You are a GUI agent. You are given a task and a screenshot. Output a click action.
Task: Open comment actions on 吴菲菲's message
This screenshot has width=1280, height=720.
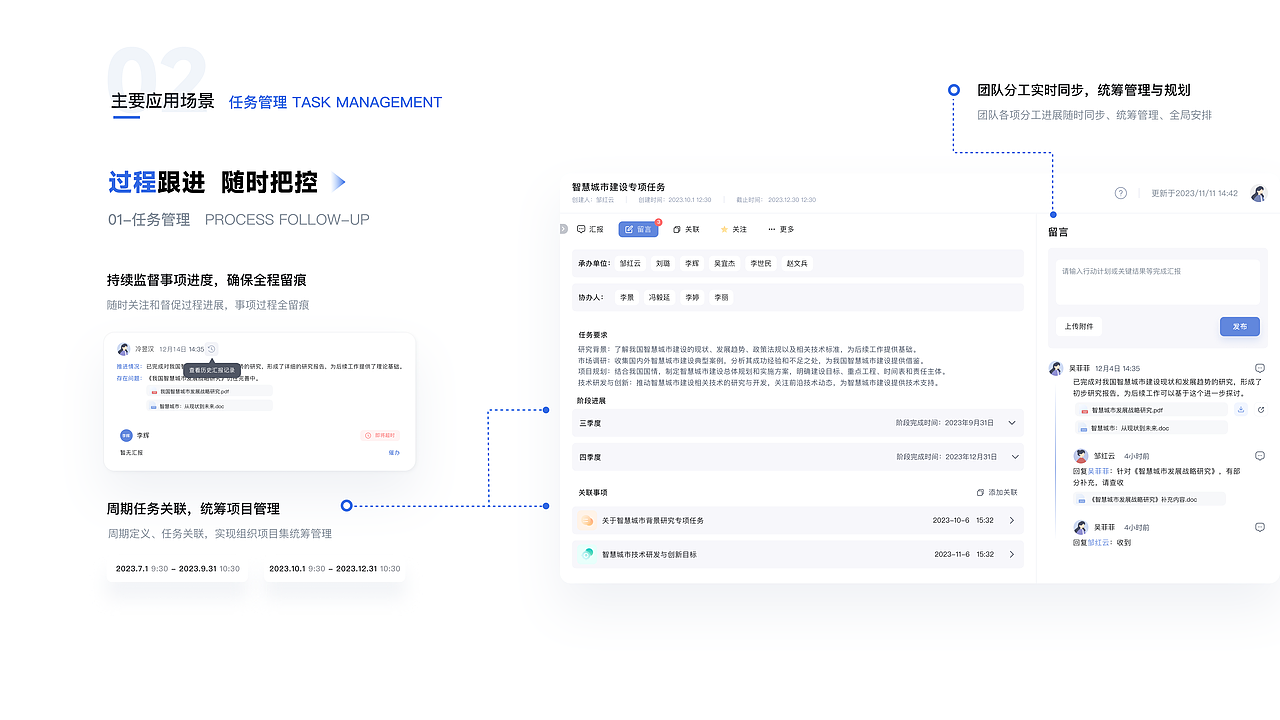pos(1259,368)
